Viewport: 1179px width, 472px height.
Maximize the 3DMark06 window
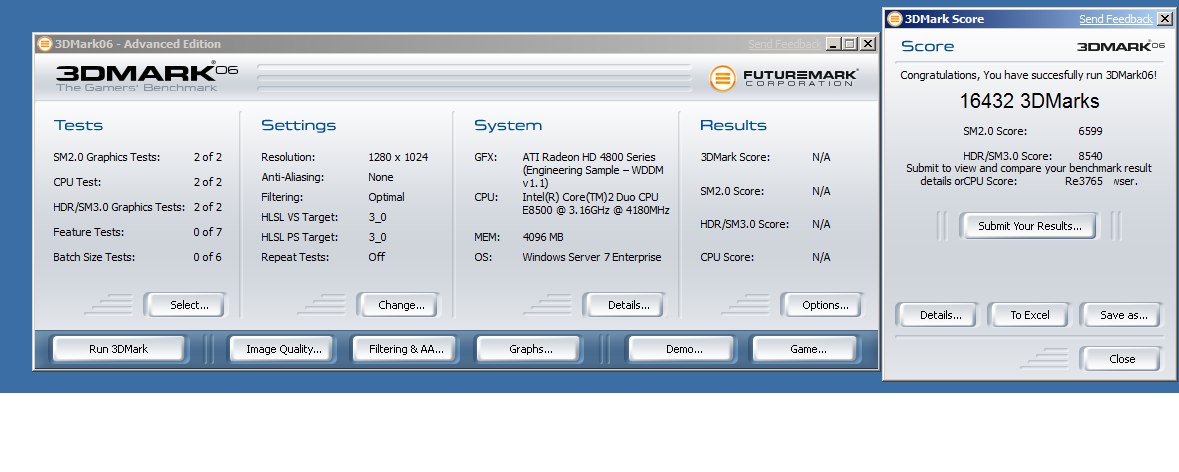[850, 44]
